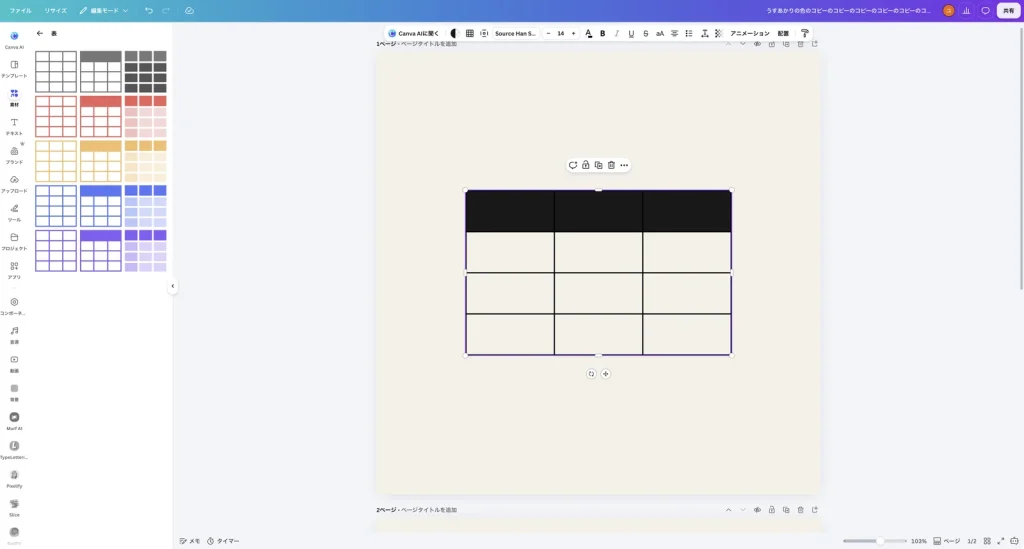1024x549 pixels.
Task: Move page 1 down with the chevron
Action: [x=743, y=44]
